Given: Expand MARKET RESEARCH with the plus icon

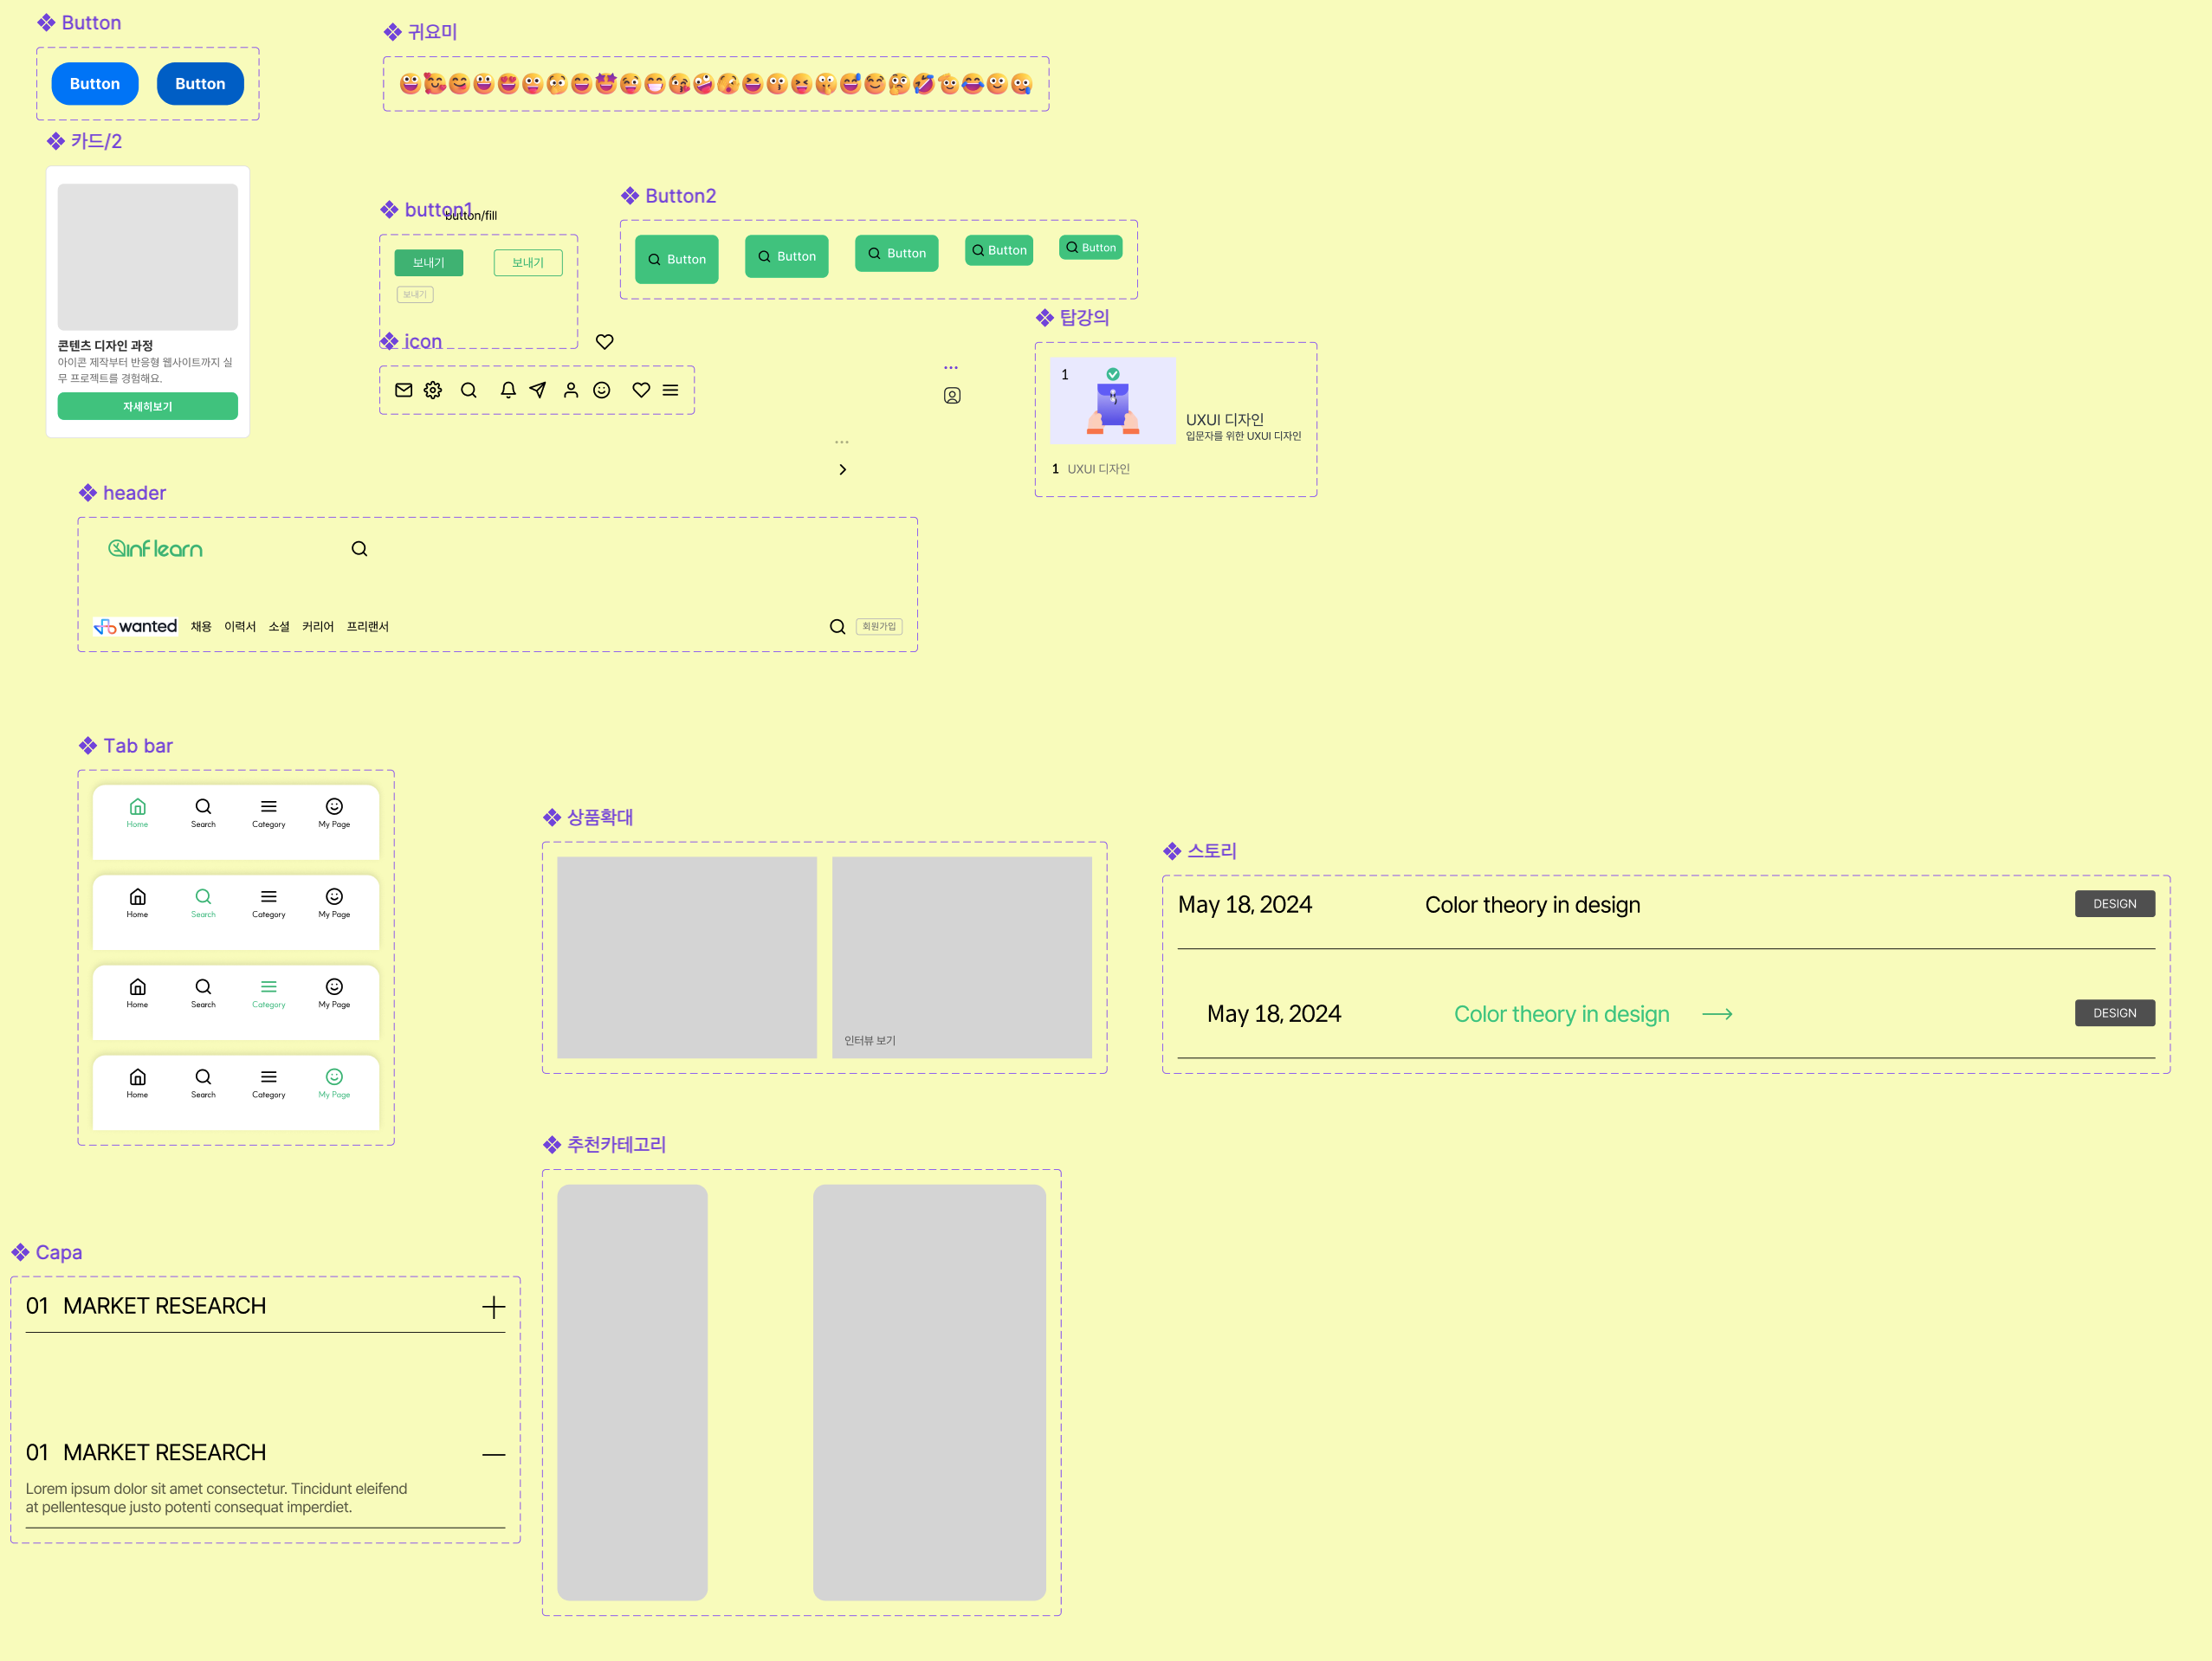Looking at the screenshot, I should 493,1307.
